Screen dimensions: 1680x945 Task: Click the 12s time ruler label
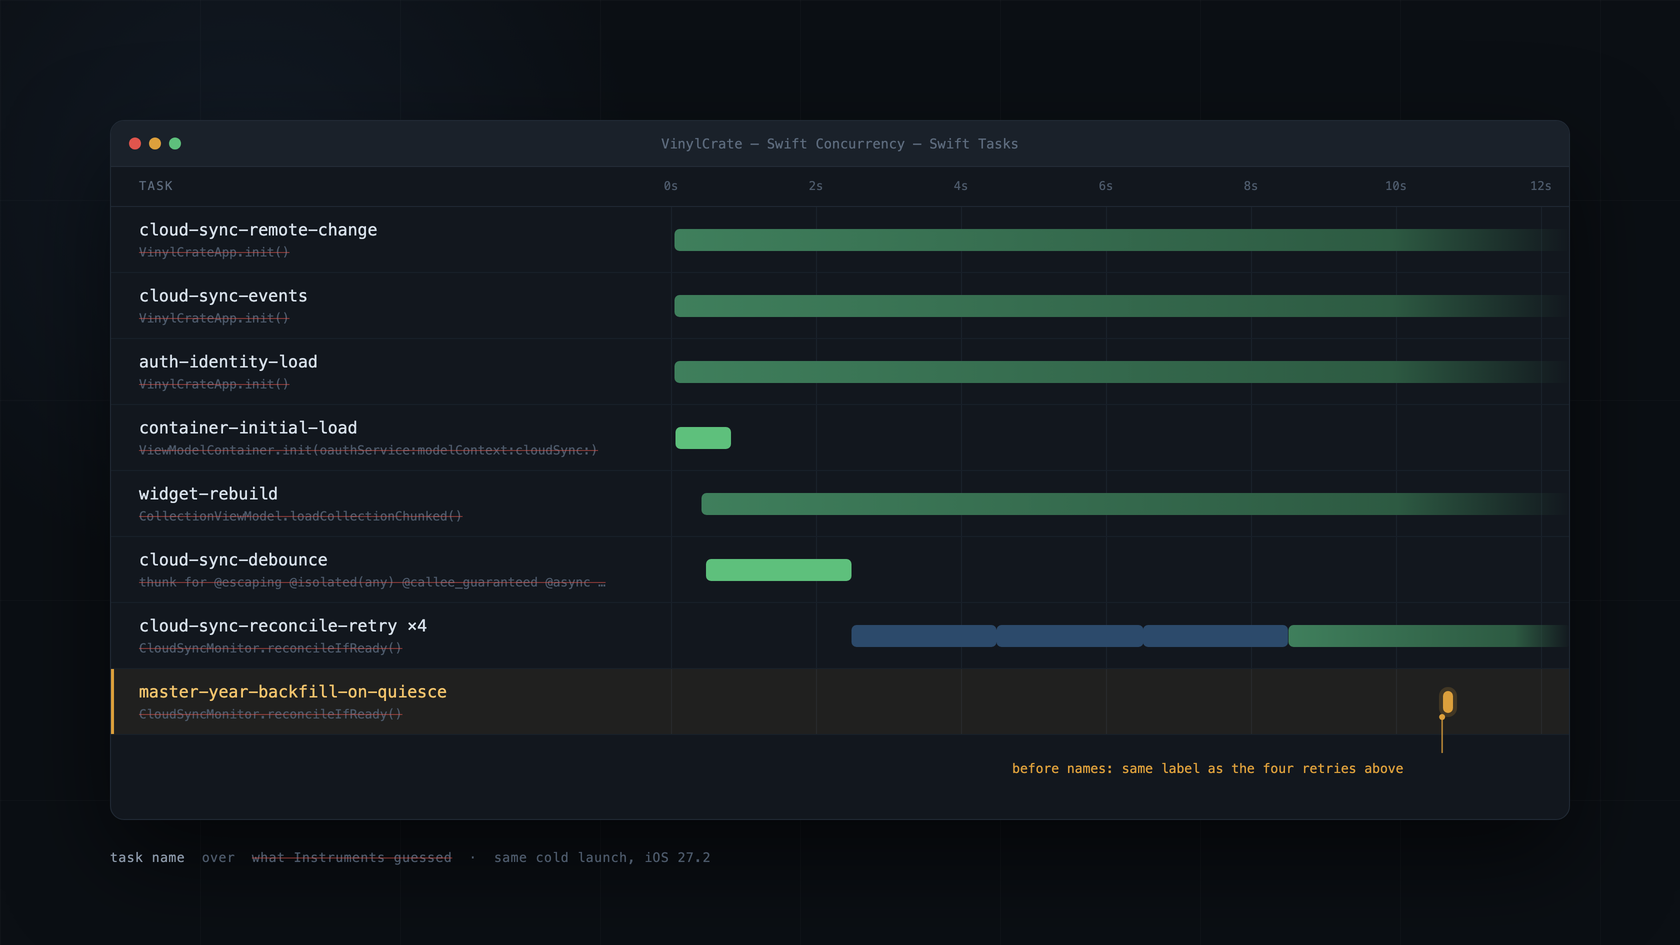(x=1541, y=186)
